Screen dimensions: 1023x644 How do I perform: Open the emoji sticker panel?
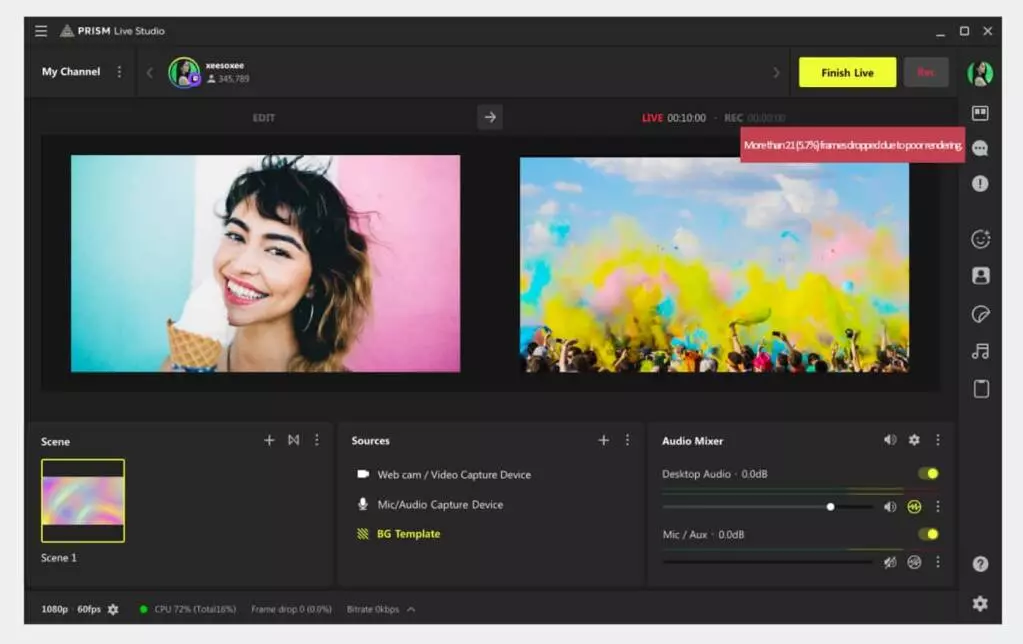[x=980, y=239]
